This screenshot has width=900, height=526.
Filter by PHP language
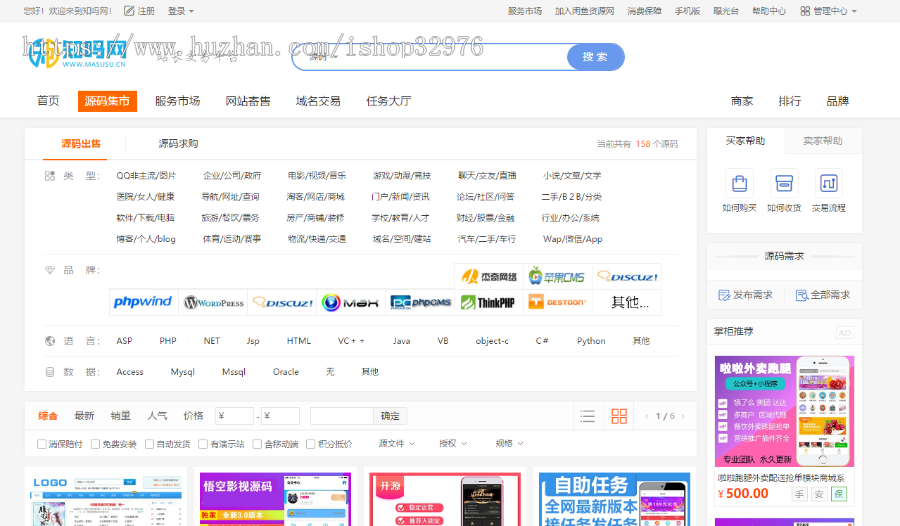pos(168,341)
